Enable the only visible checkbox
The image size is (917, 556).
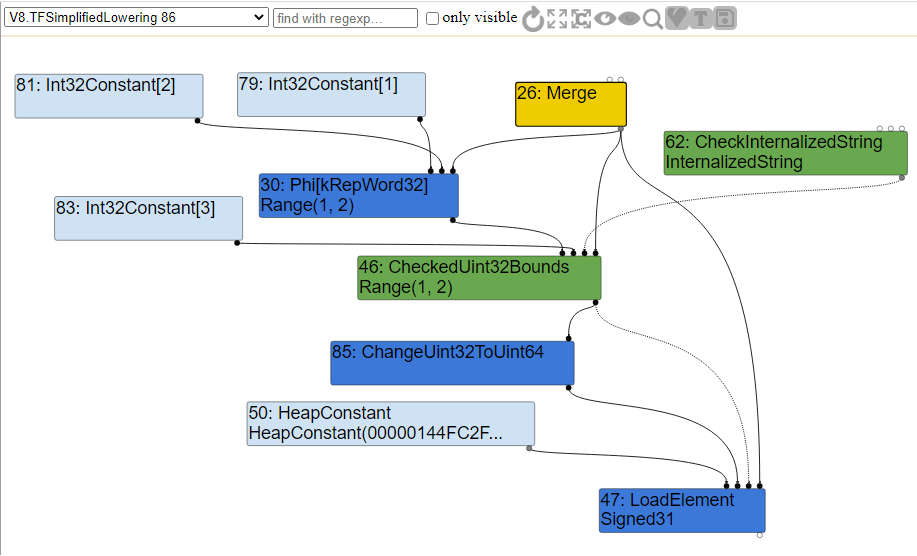(x=432, y=19)
